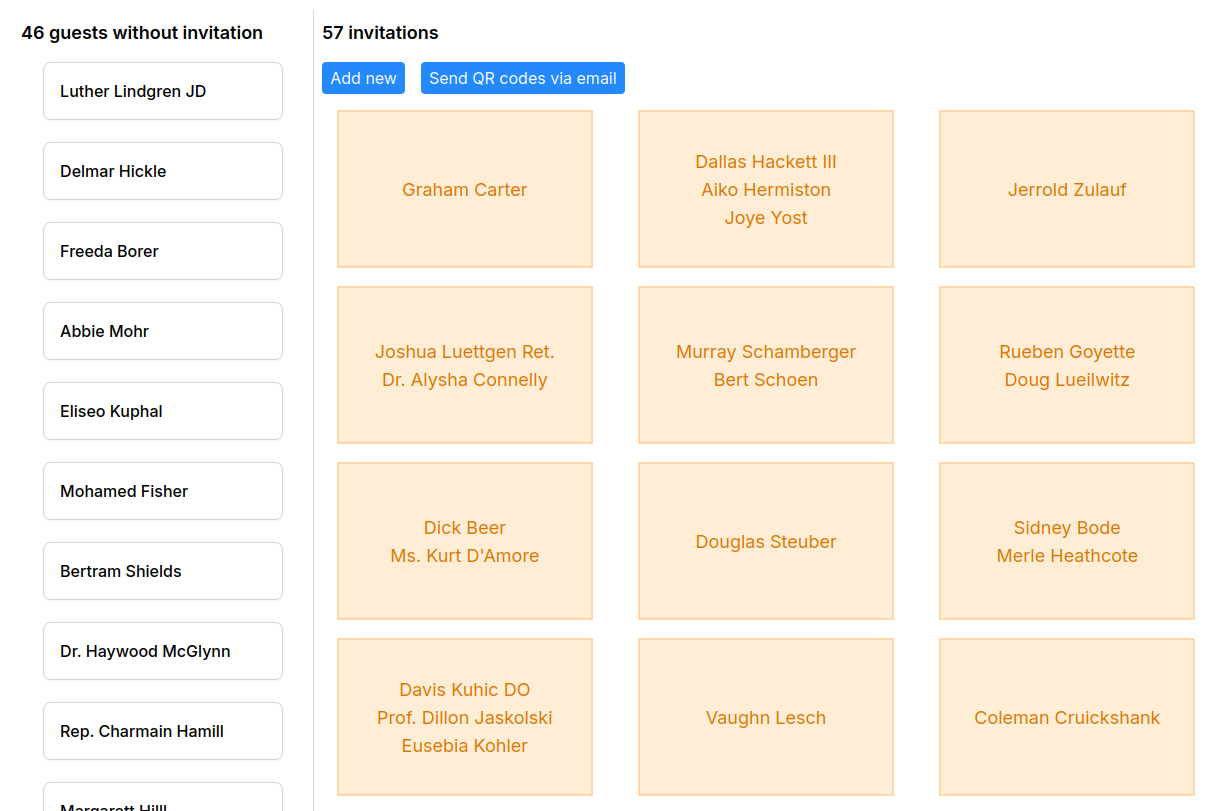Screen dimensions: 1206x811
Task: Open the Coleman Cruickshank invitation card
Action: click(1066, 717)
